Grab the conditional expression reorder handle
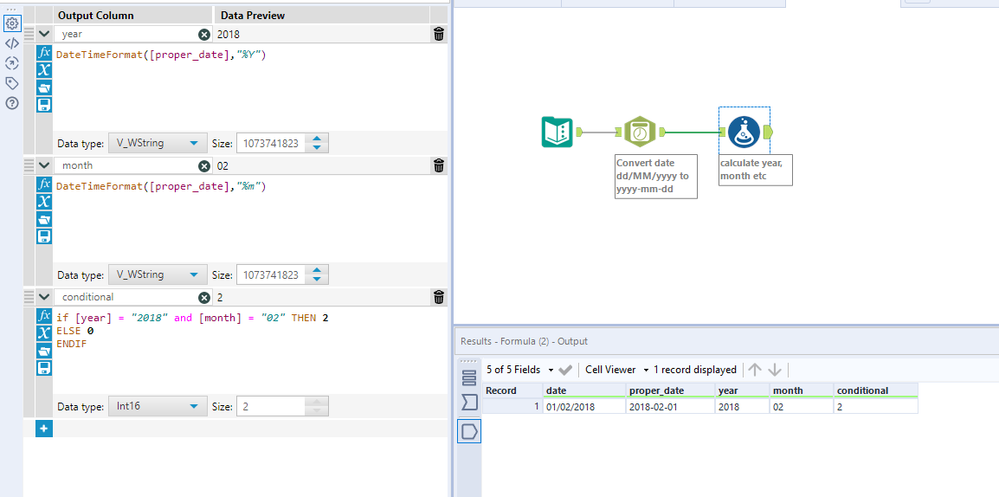999x497 pixels. coord(29,297)
